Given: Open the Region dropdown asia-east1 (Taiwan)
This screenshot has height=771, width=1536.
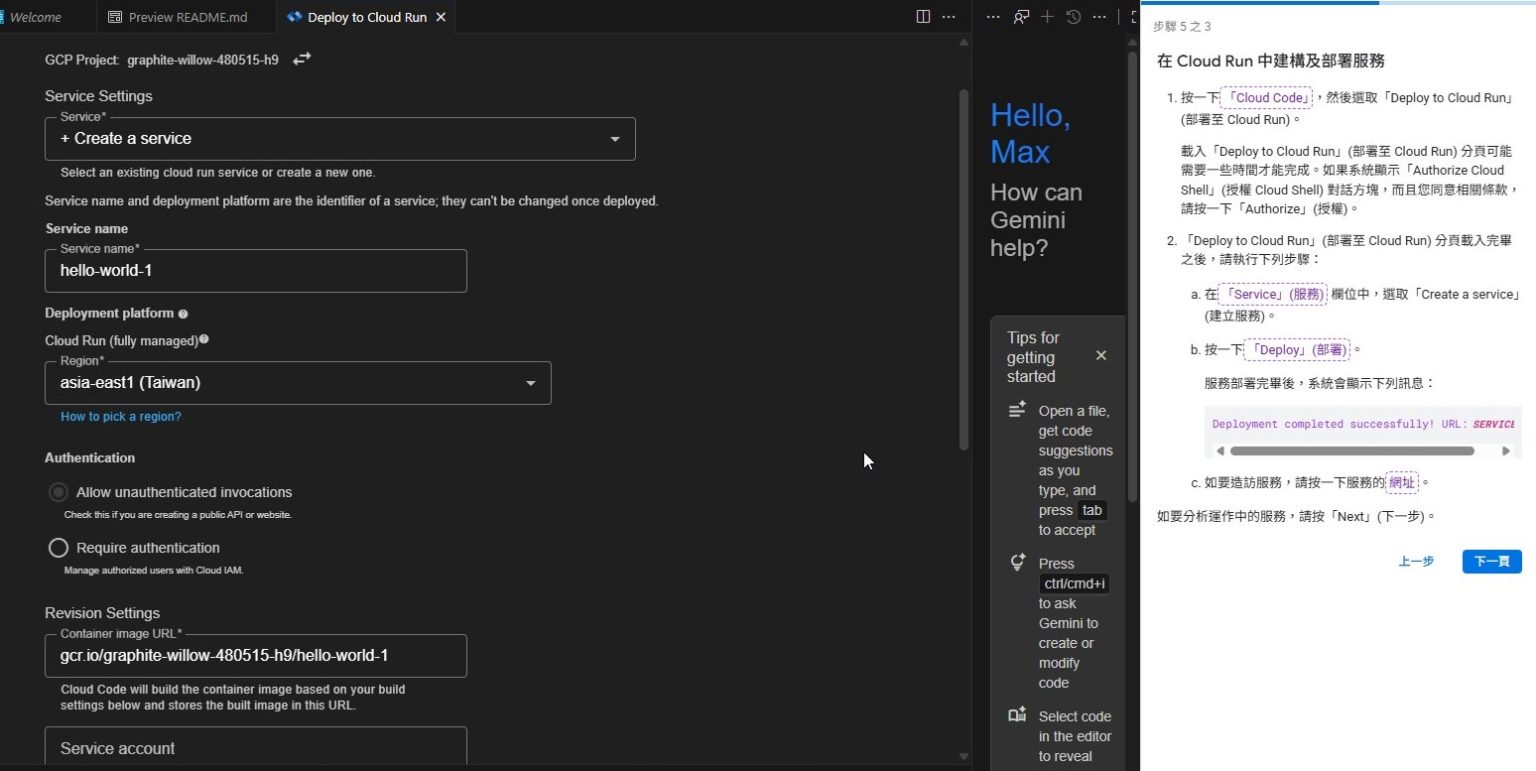Looking at the screenshot, I should (x=298, y=383).
